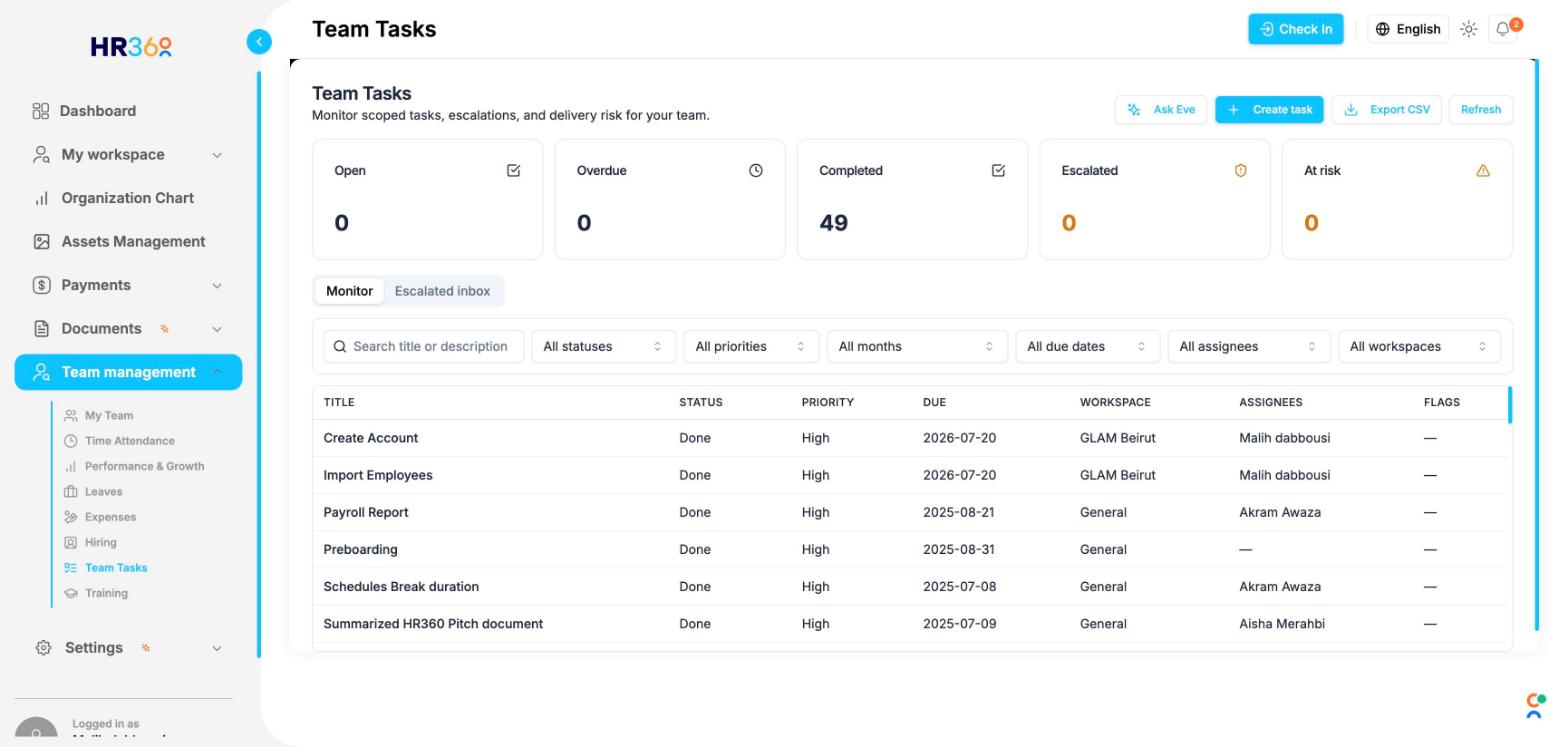This screenshot has height=747, width=1568.
Task: Switch to the Escalated inbox tab
Action: coord(442,291)
